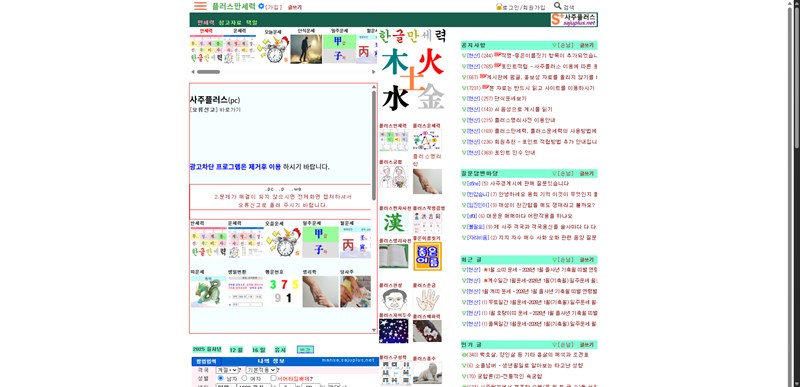Image resolution: width=800 pixels, height=387 pixels.
Task: Click the 2025 을사년 year label
Action: pos(207,349)
